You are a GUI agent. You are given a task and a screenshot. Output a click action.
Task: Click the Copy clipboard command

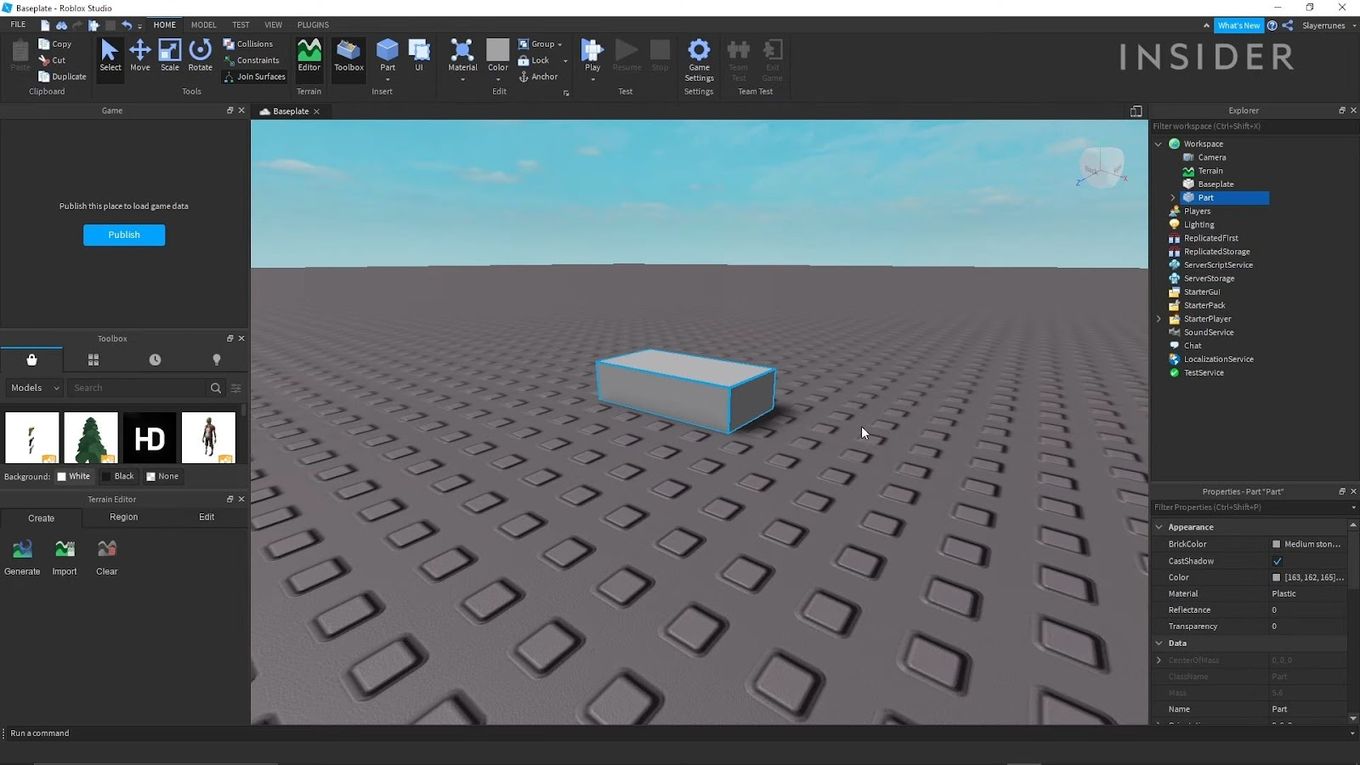(55, 44)
